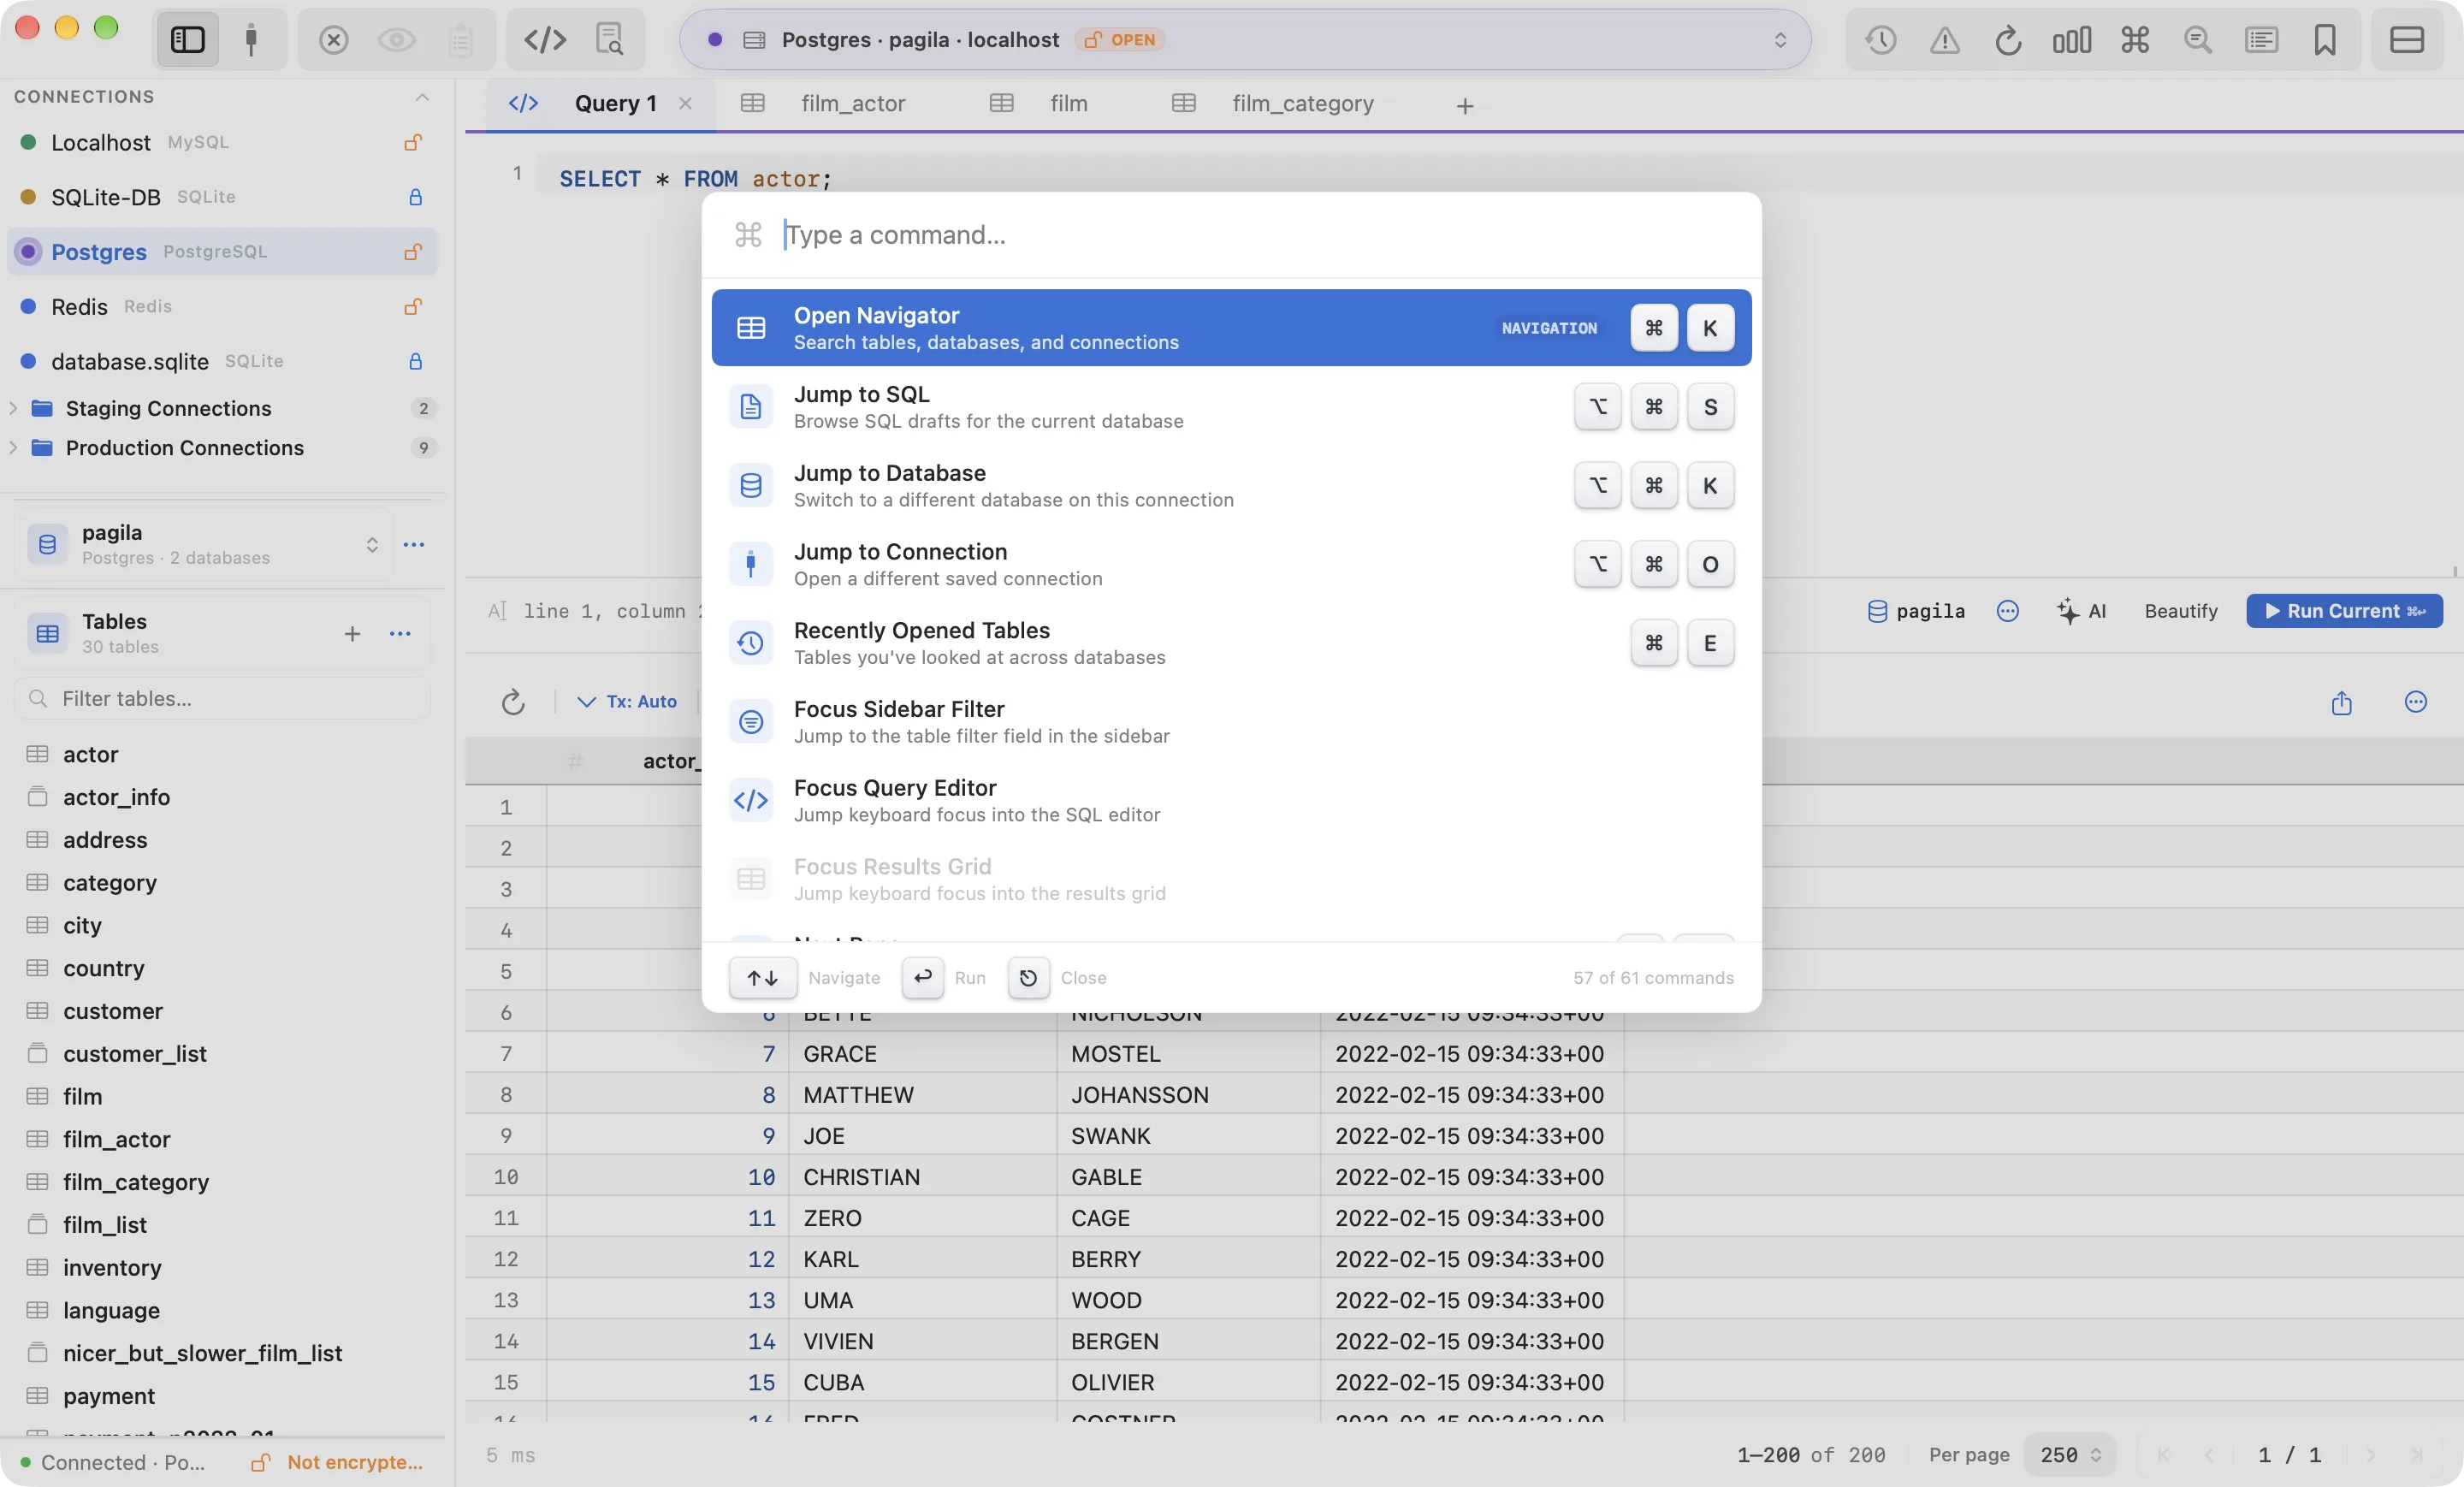Collapse the Connections section chevron

[422, 97]
